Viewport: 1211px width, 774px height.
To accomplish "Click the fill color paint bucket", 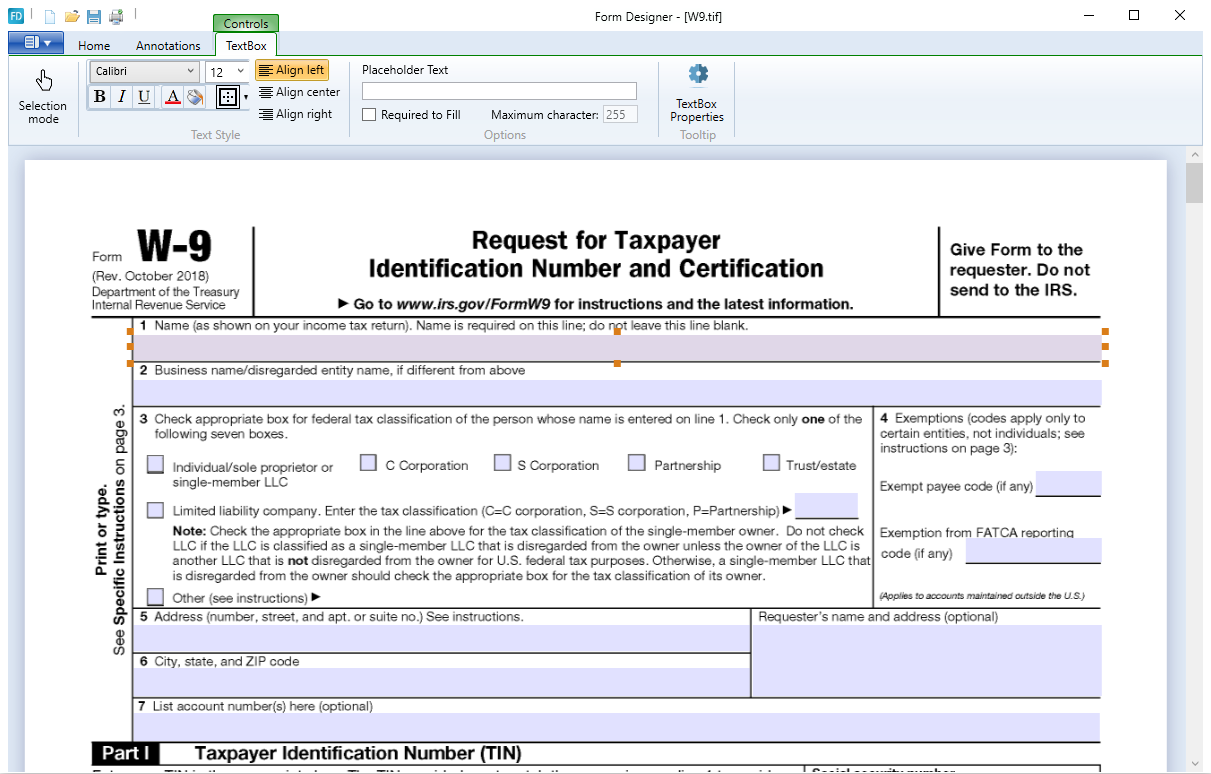I will click(x=195, y=97).
